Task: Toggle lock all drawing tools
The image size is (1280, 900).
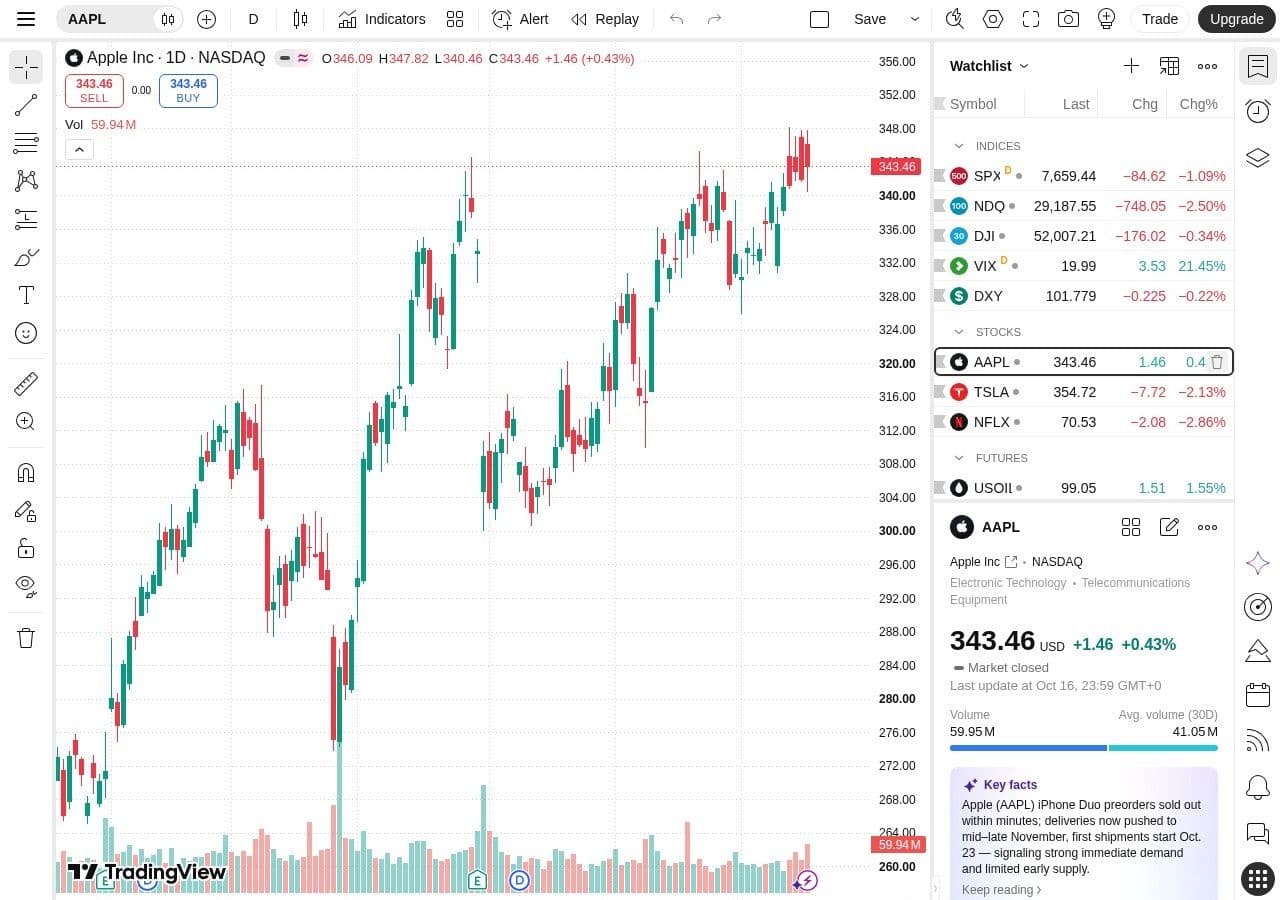Action: coord(26,548)
